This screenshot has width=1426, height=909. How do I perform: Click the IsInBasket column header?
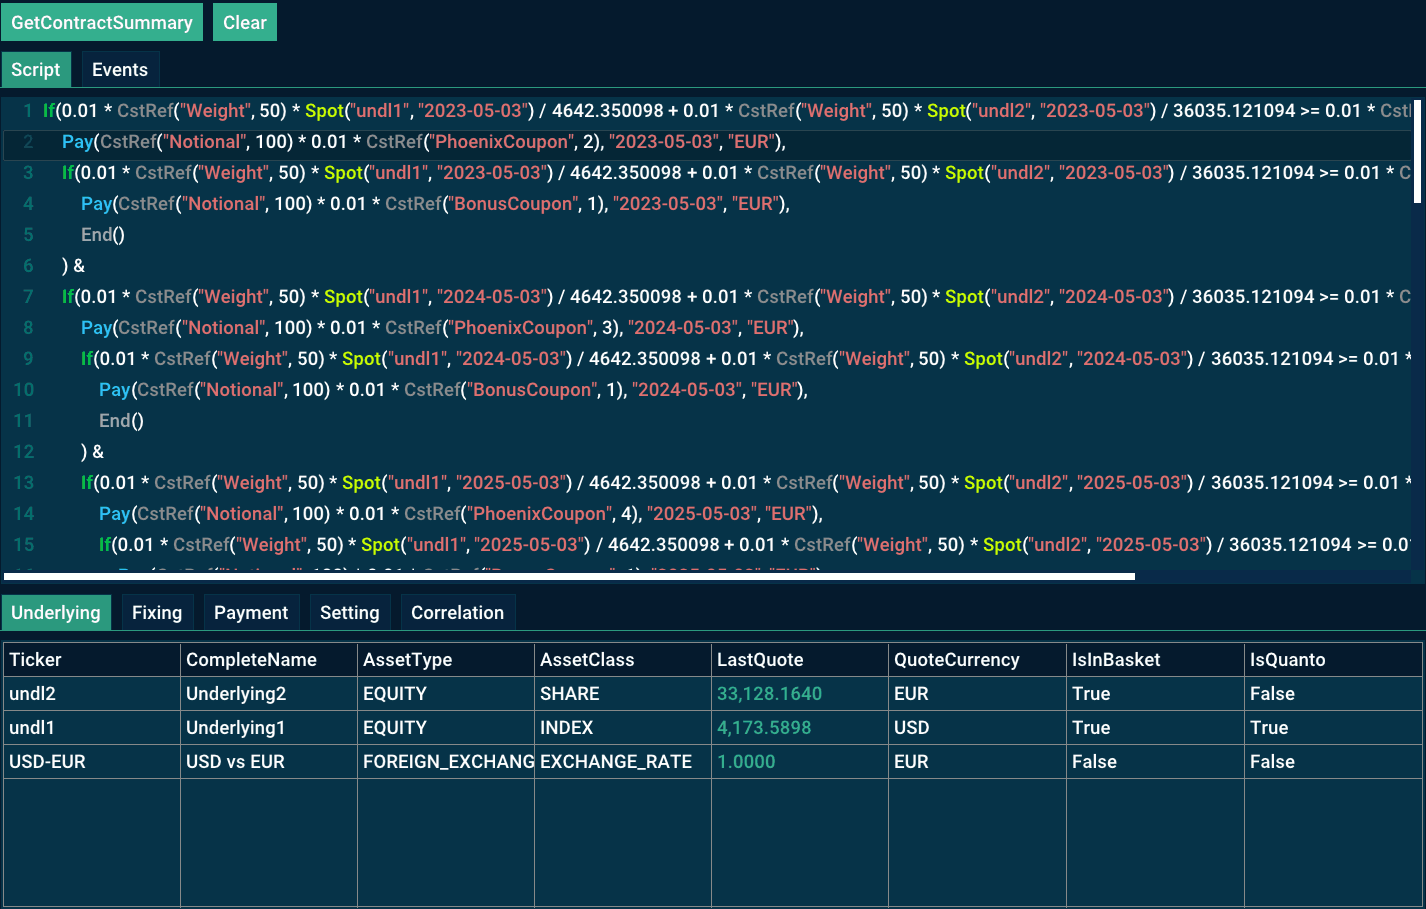click(1155, 660)
